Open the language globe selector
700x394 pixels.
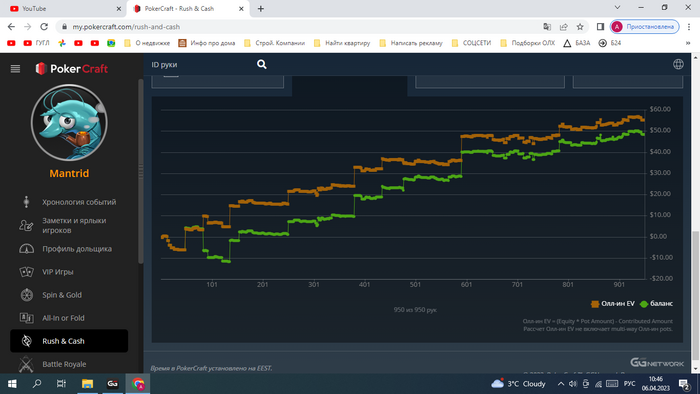click(x=678, y=64)
